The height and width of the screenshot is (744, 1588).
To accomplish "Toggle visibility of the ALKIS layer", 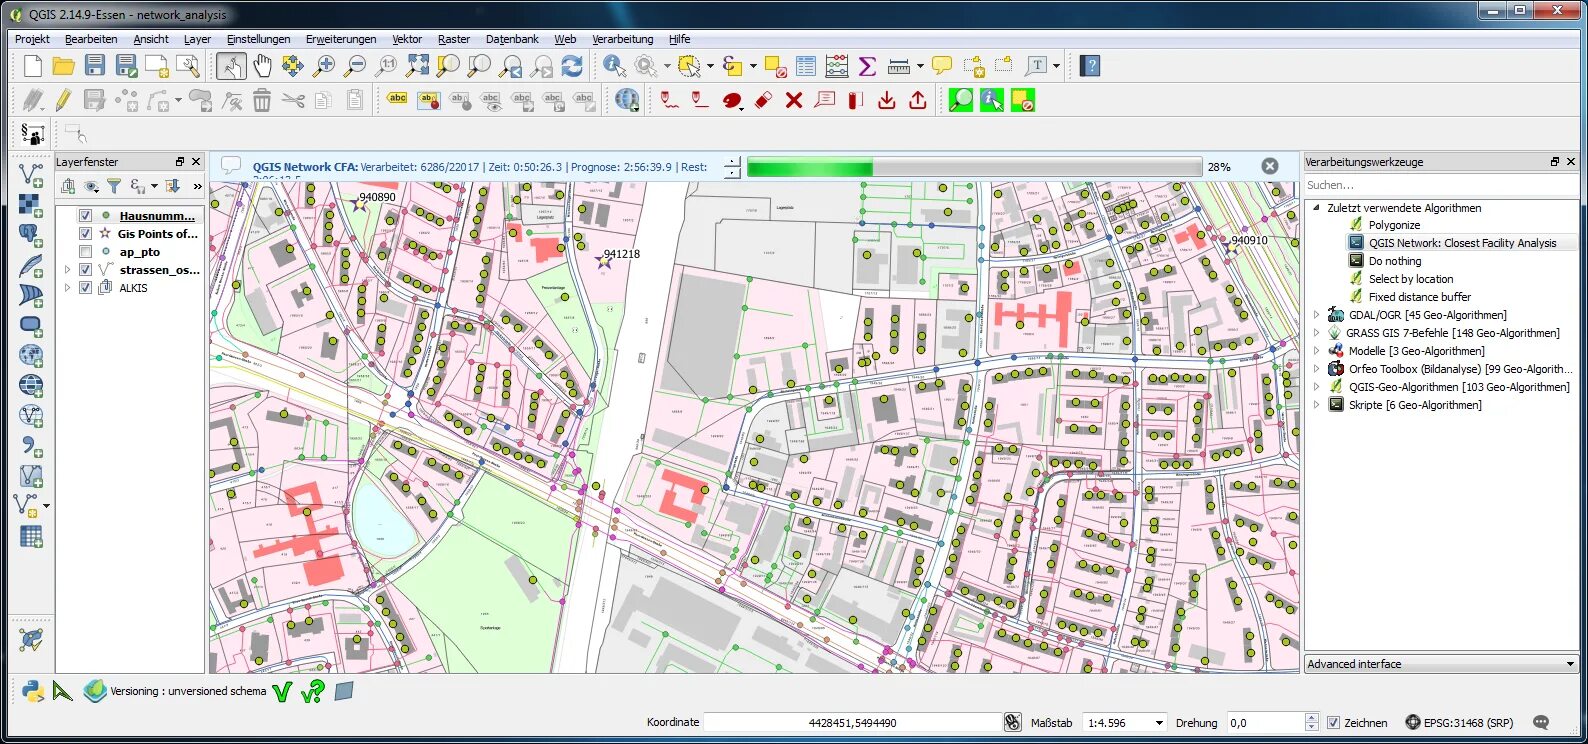I will (85, 288).
